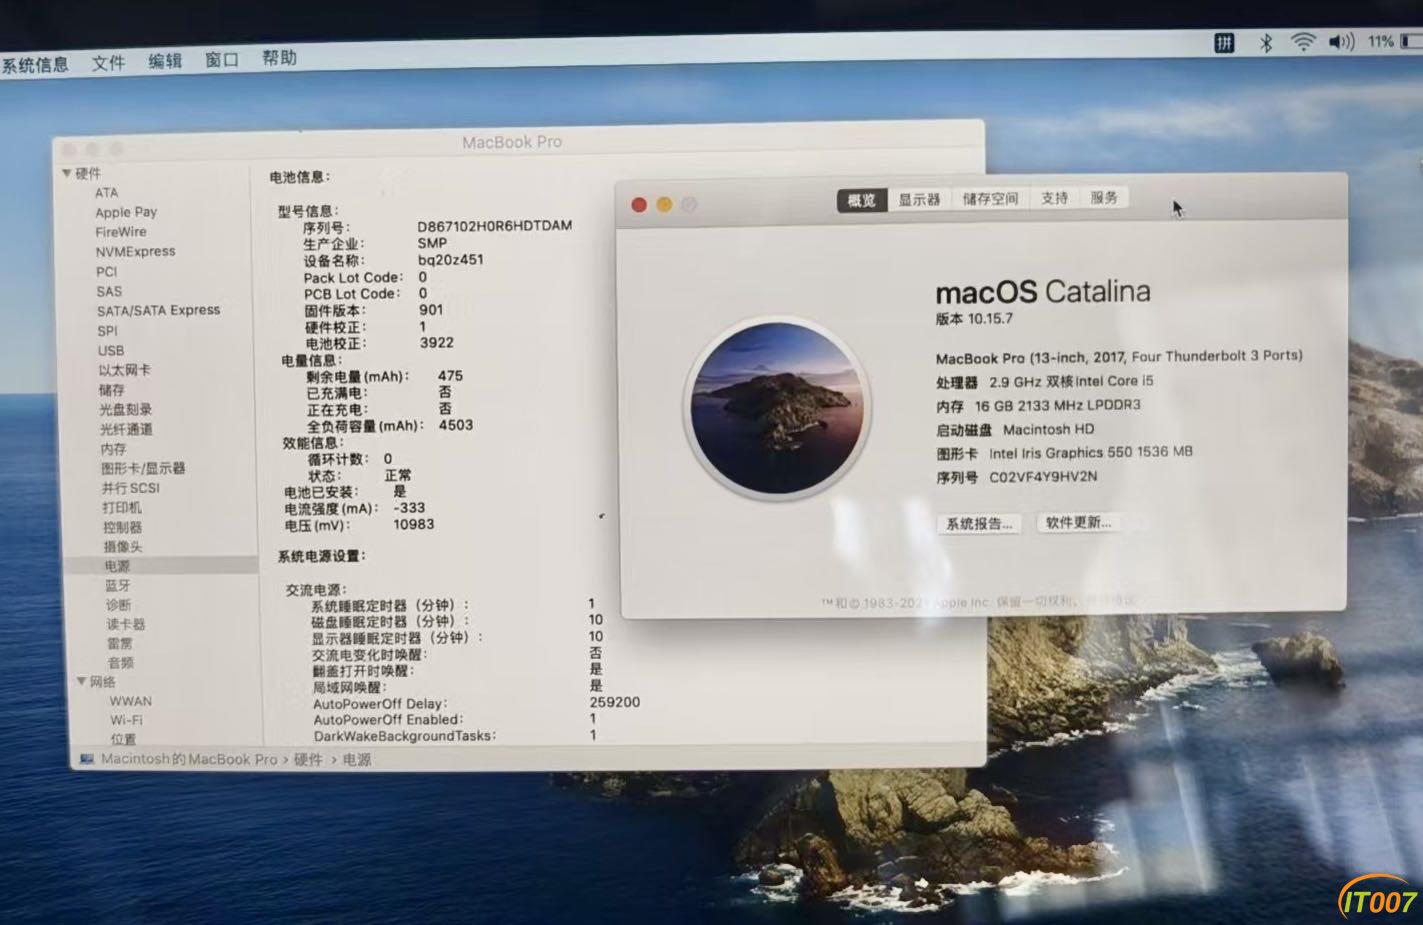Click serial number C02VF4Y9HV2N text
The image size is (1423, 925).
tap(1043, 477)
